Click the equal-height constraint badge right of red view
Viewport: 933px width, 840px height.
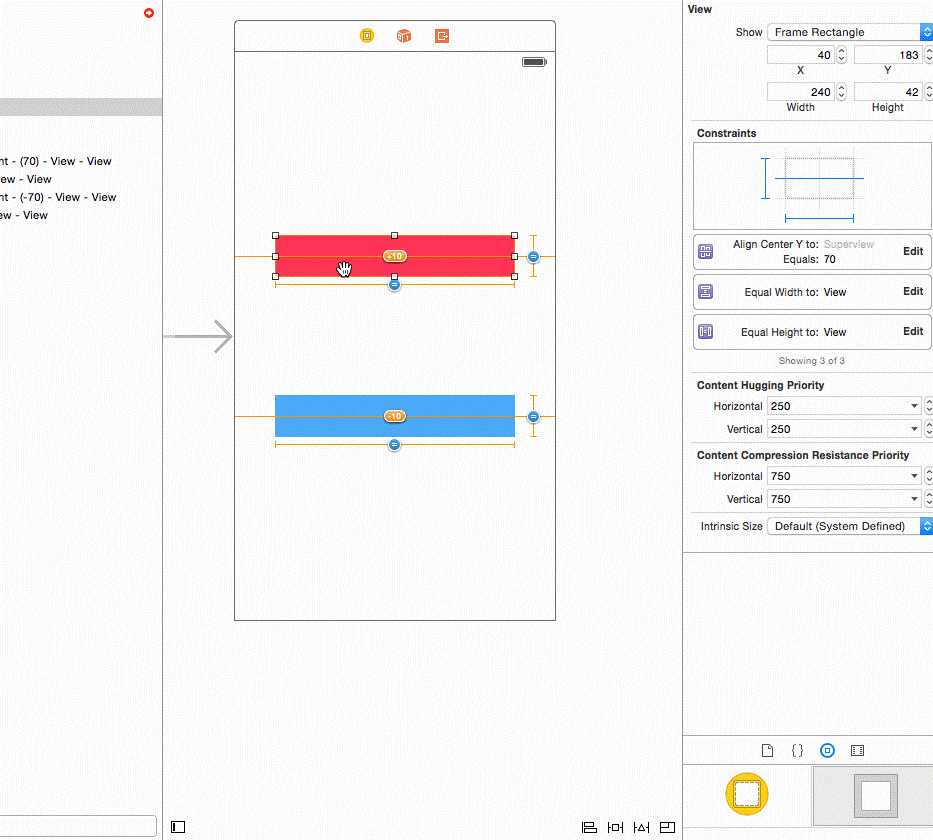533,256
